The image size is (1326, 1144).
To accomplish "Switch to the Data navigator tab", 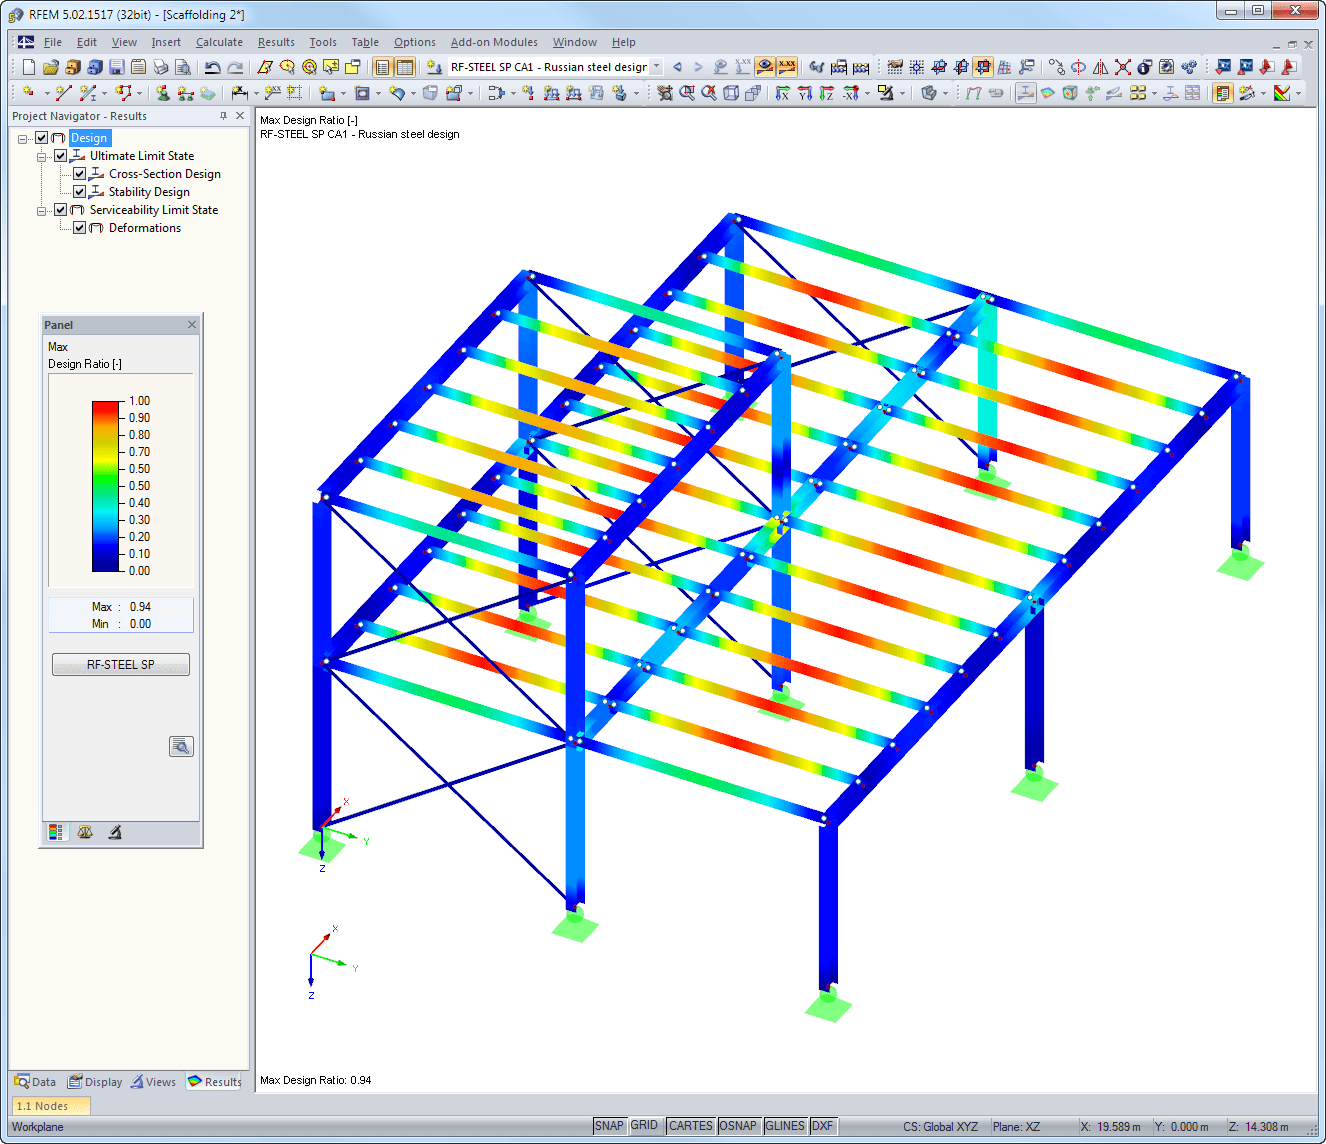I will pos(35,1082).
